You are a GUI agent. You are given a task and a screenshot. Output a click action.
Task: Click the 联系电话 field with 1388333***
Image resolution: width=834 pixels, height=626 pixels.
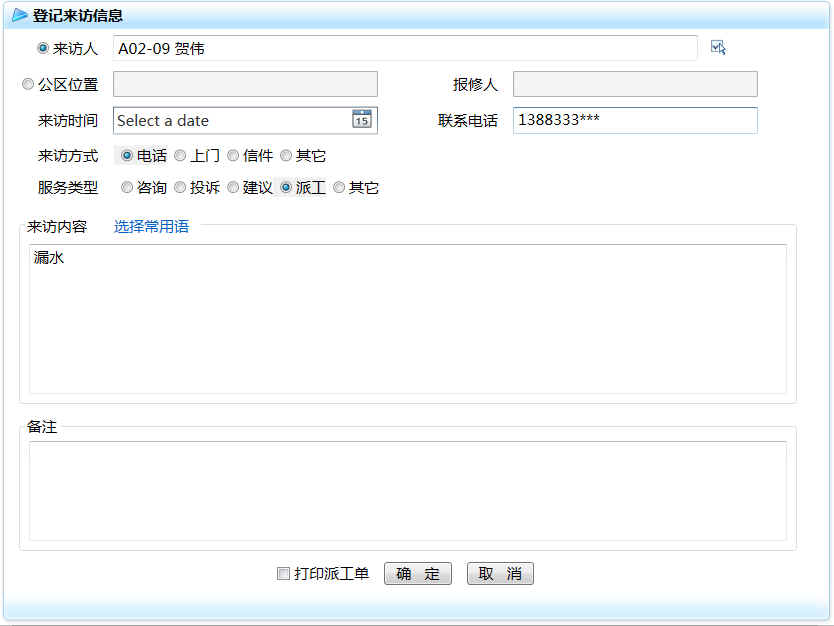point(635,120)
